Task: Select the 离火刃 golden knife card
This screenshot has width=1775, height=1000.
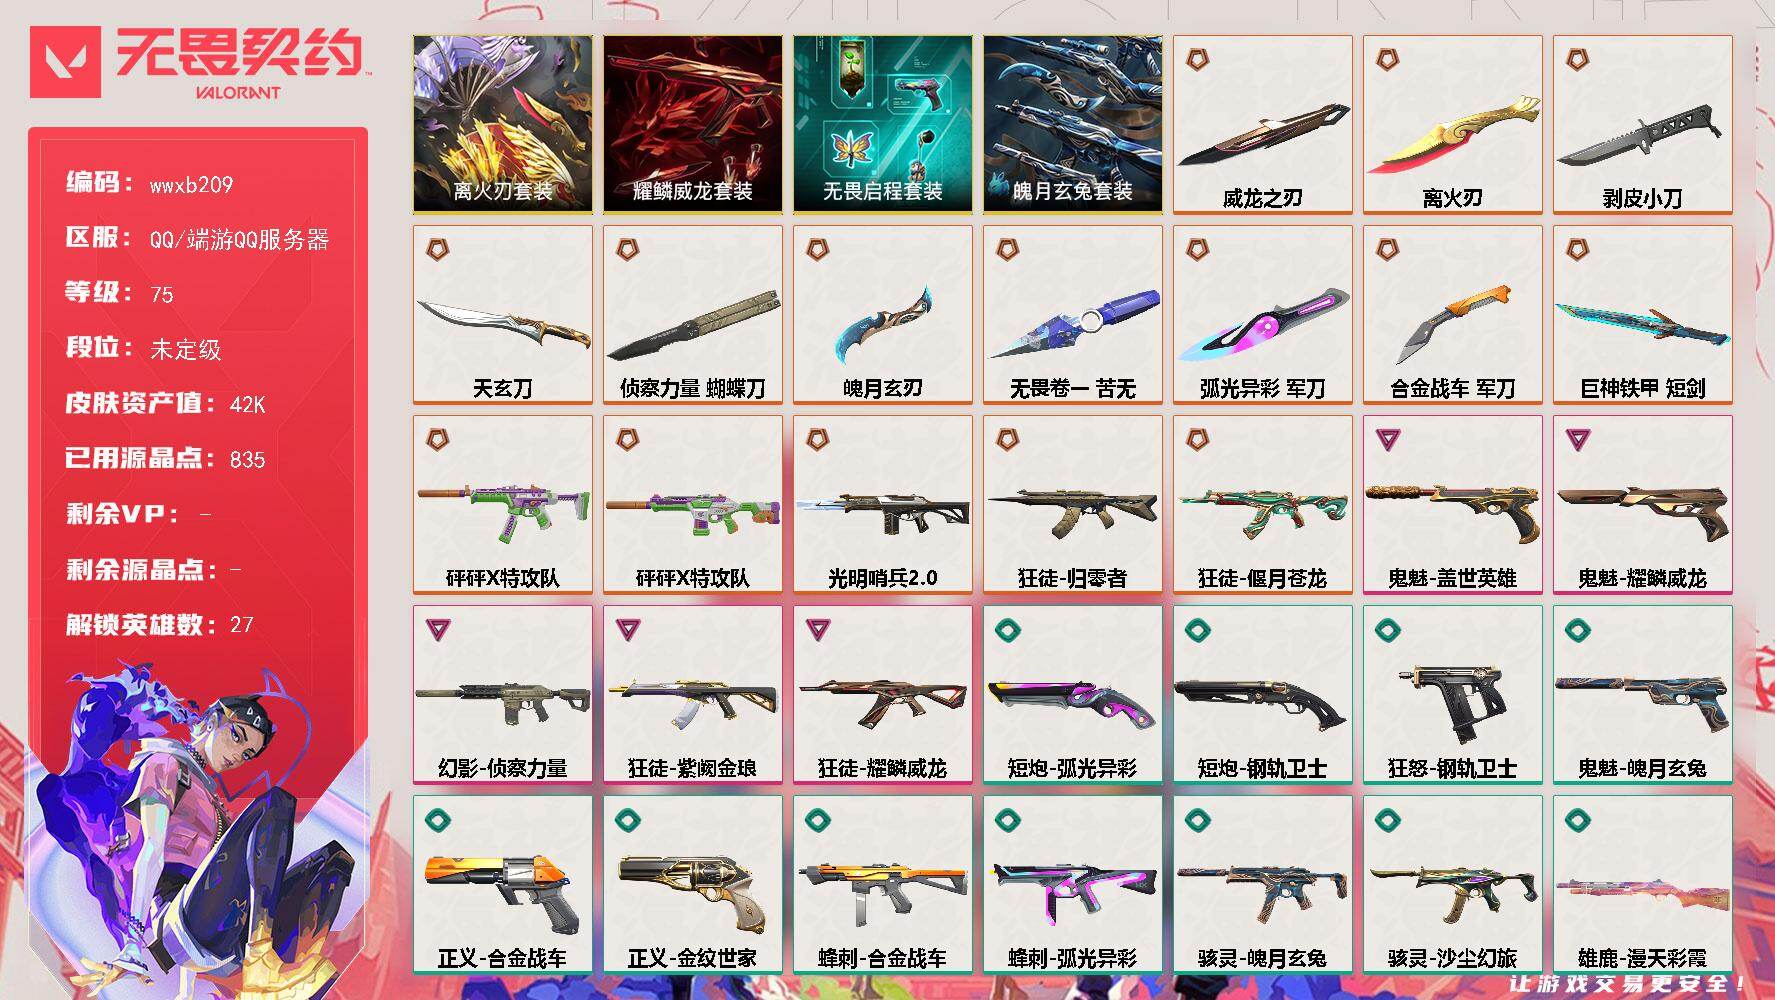Action: [1452, 125]
